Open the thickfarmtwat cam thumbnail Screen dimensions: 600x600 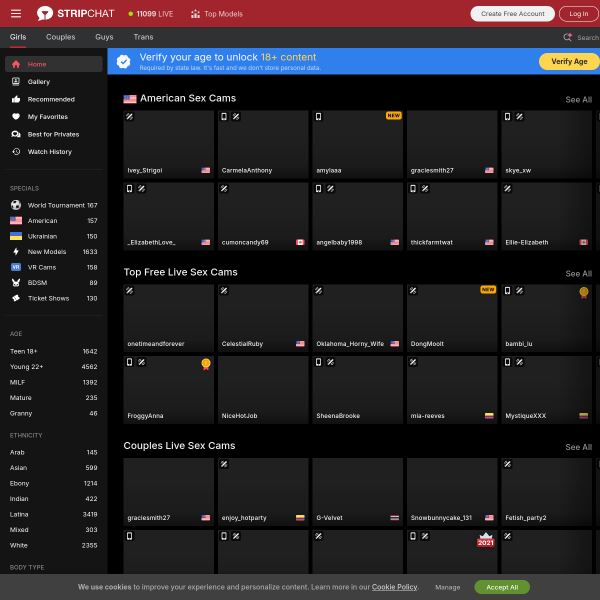452,216
